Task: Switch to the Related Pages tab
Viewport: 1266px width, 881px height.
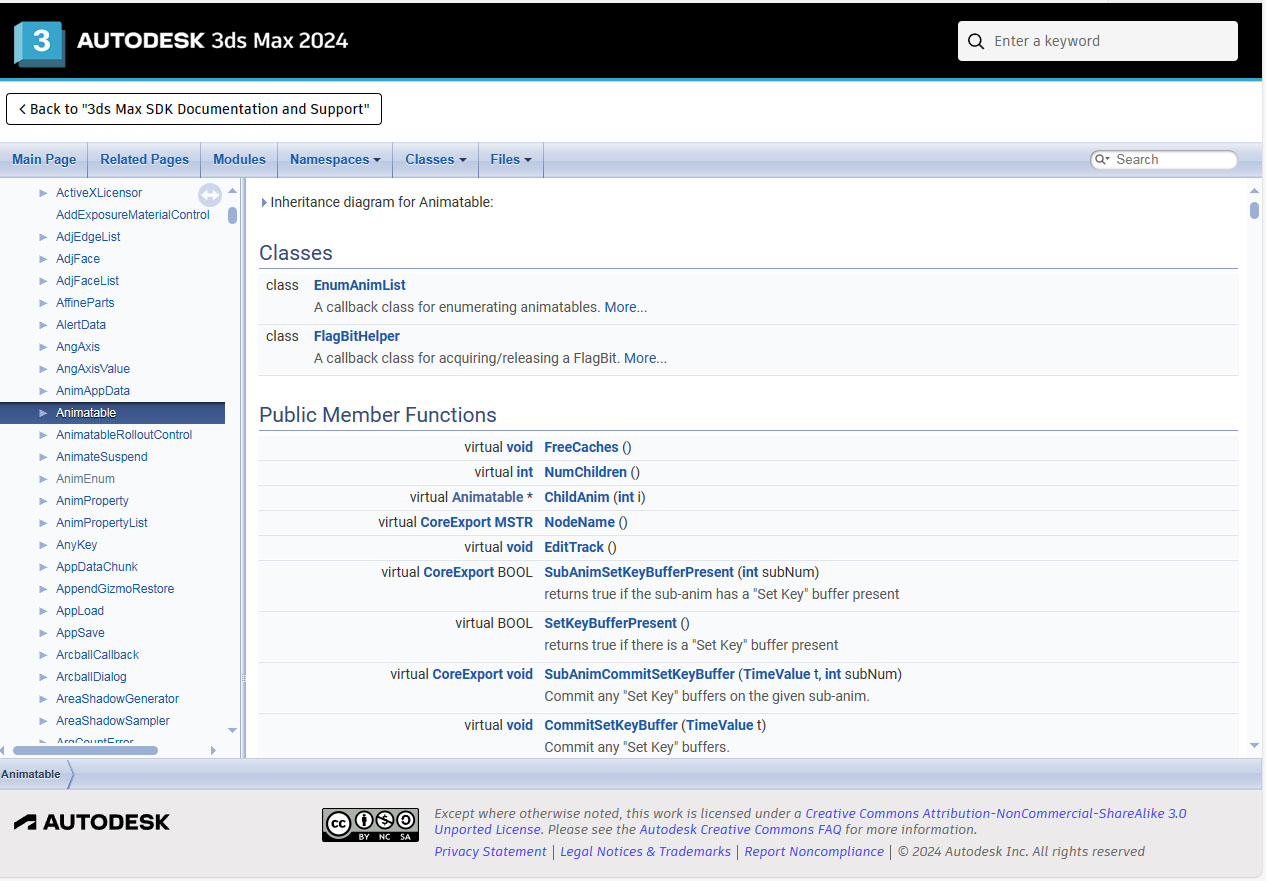Action: (144, 159)
